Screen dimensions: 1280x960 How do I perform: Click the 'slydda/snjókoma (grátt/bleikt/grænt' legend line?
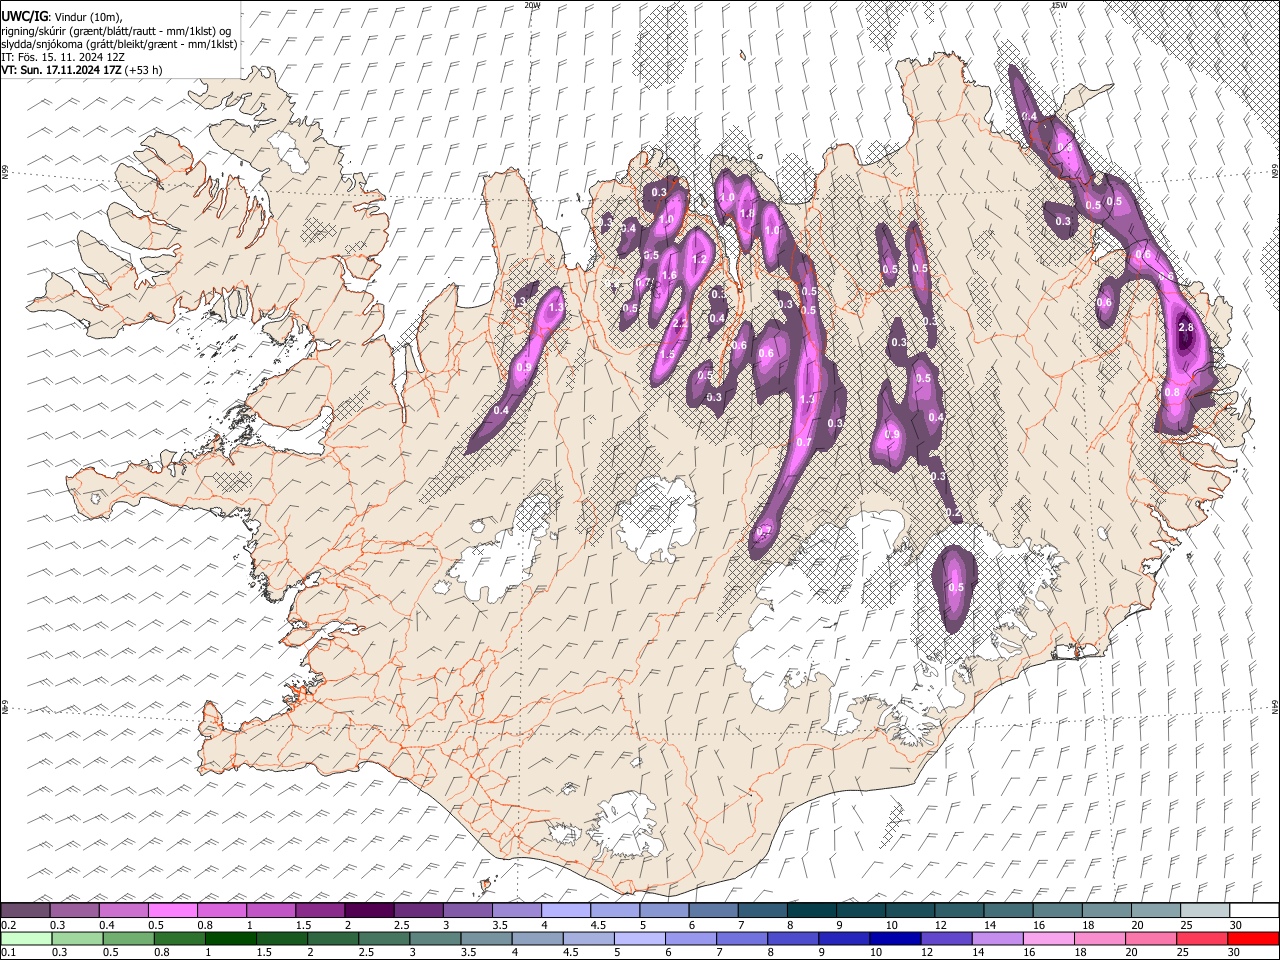point(119,44)
